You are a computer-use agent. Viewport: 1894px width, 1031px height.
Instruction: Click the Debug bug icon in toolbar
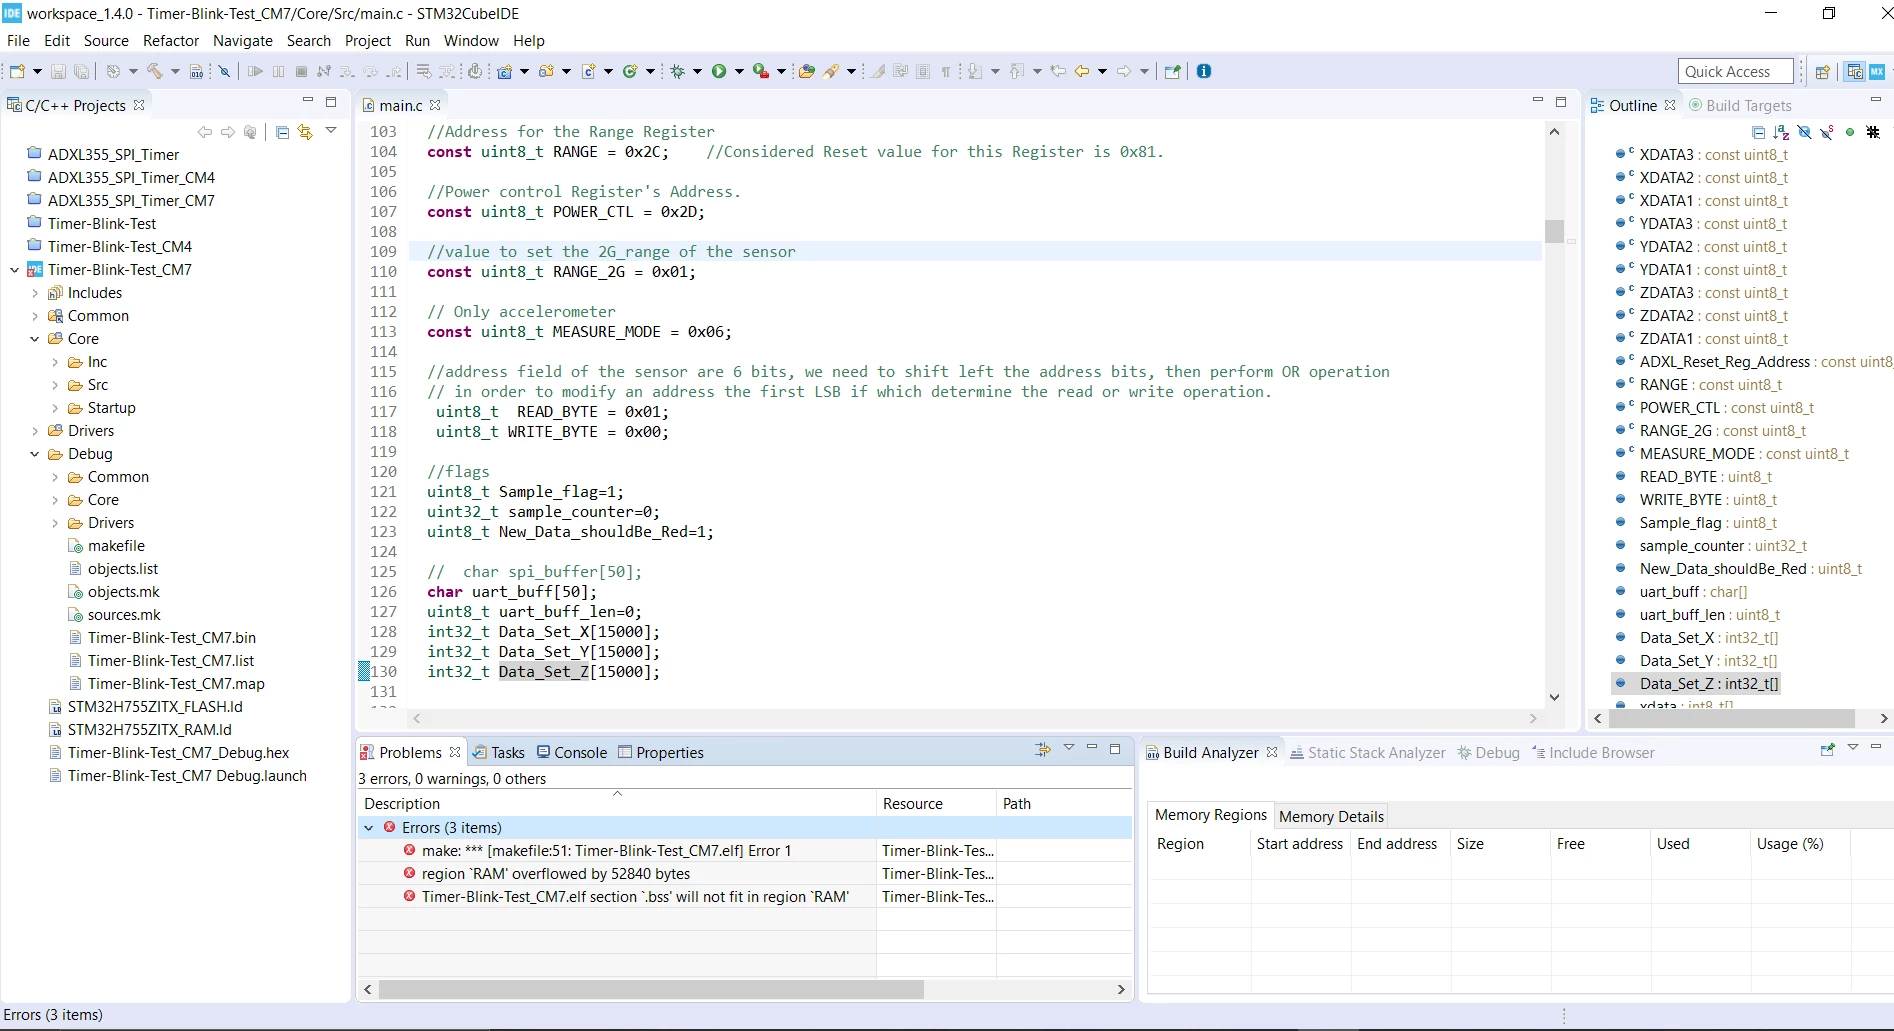pyautogui.click(x=678, y=71)
